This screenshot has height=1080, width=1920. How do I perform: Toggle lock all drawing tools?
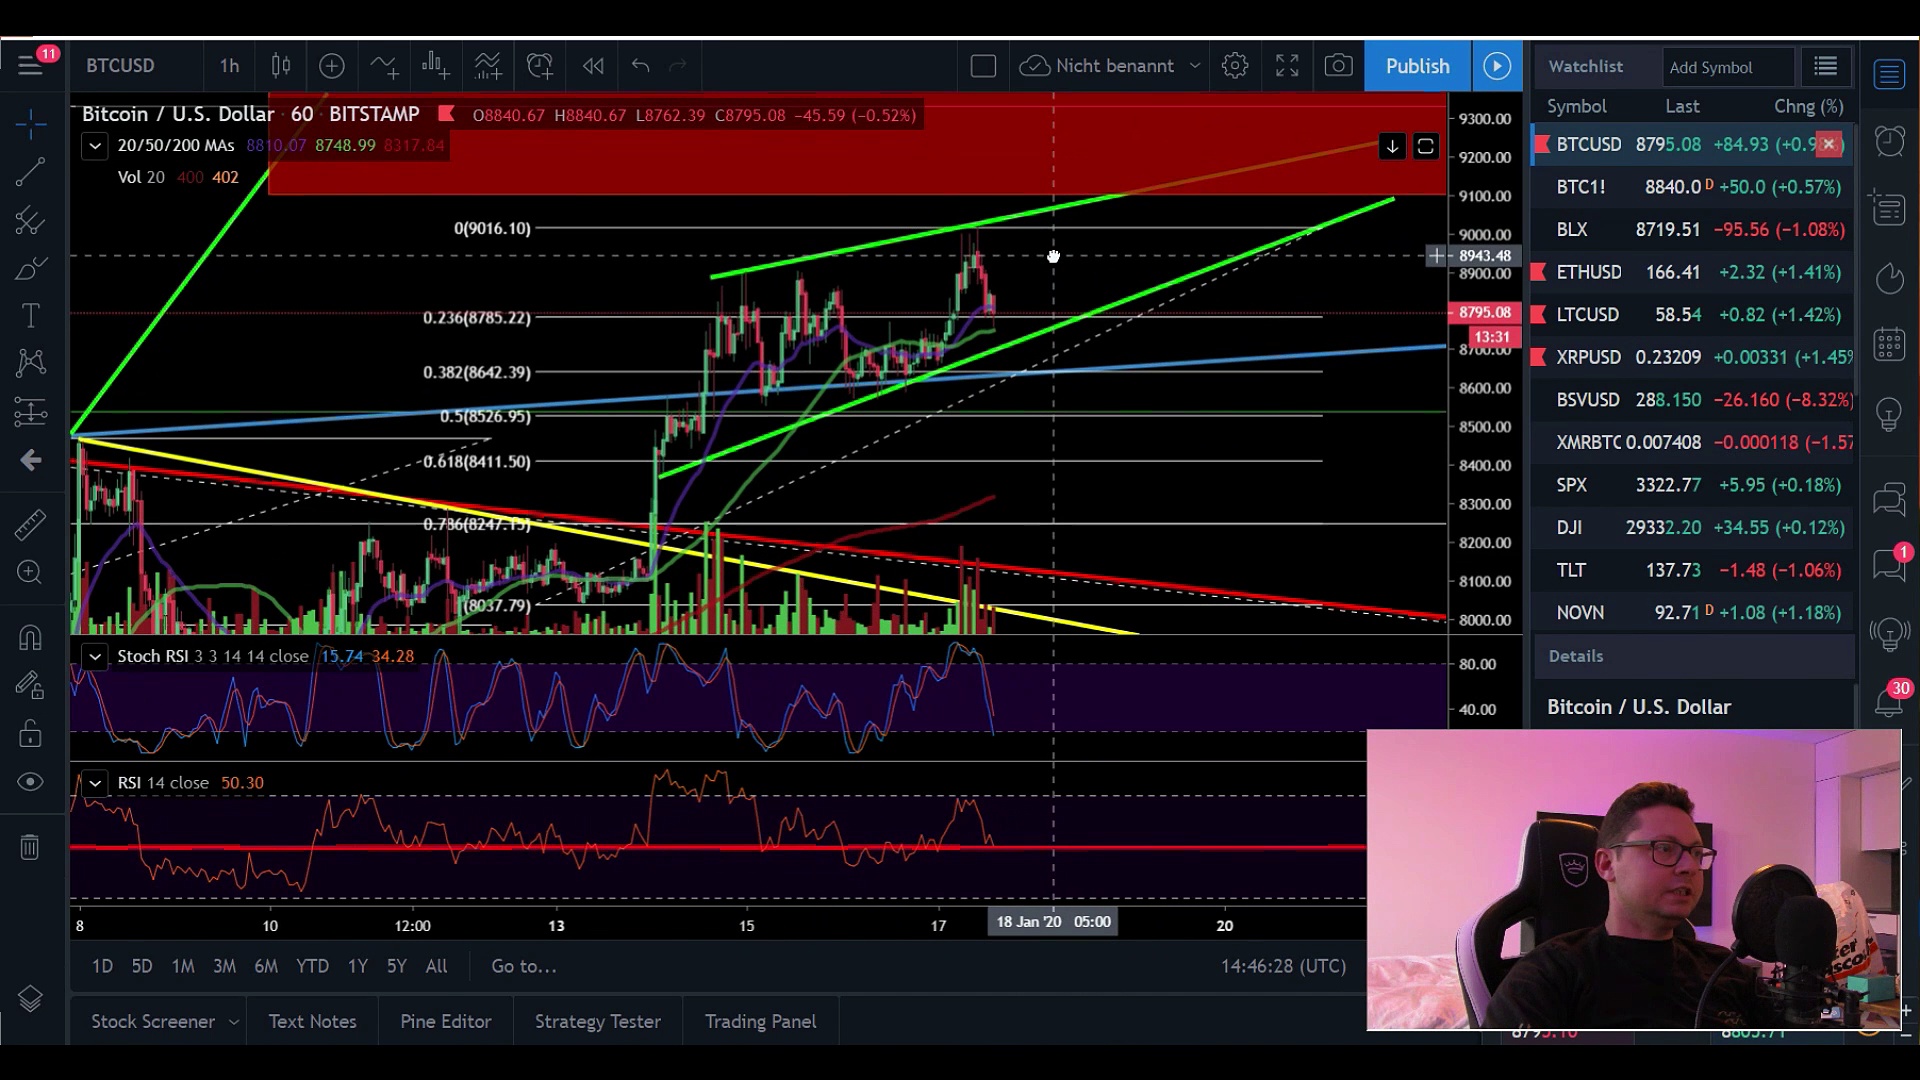[x=30, y=734]
